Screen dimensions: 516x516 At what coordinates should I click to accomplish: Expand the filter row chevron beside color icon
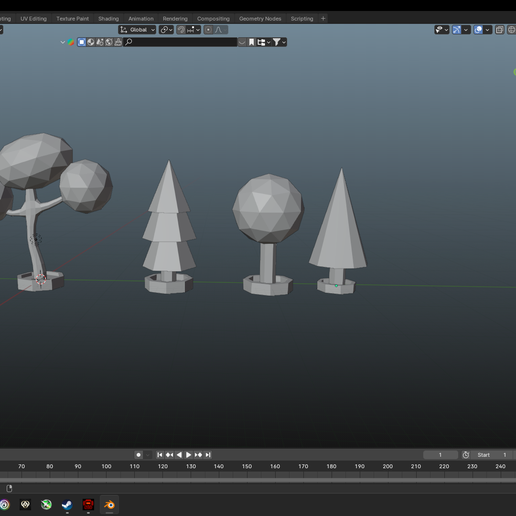(62, 42)
